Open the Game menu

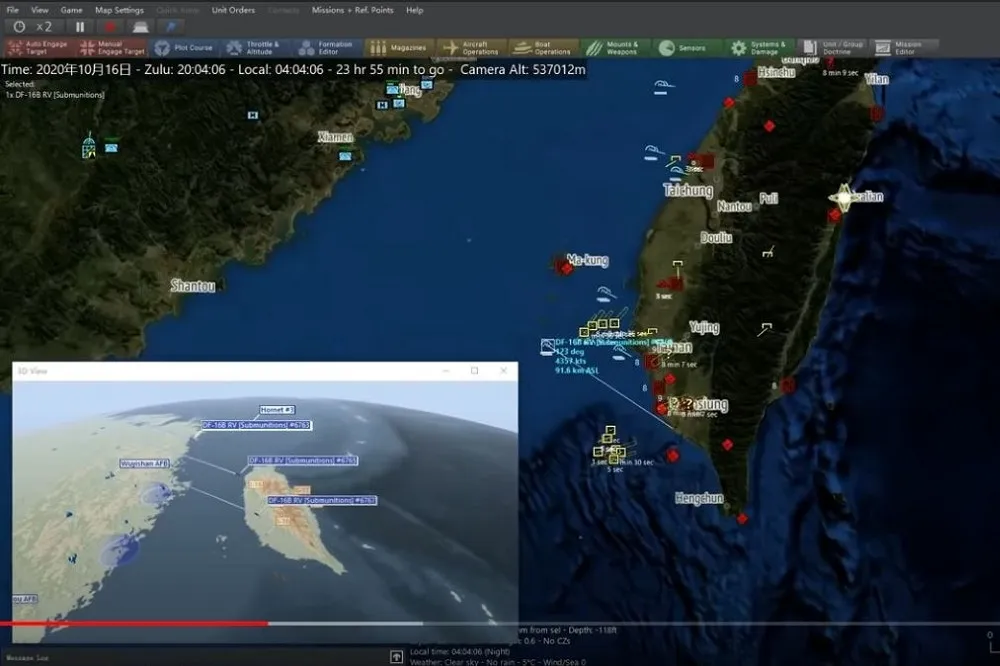tap(71, 10)
